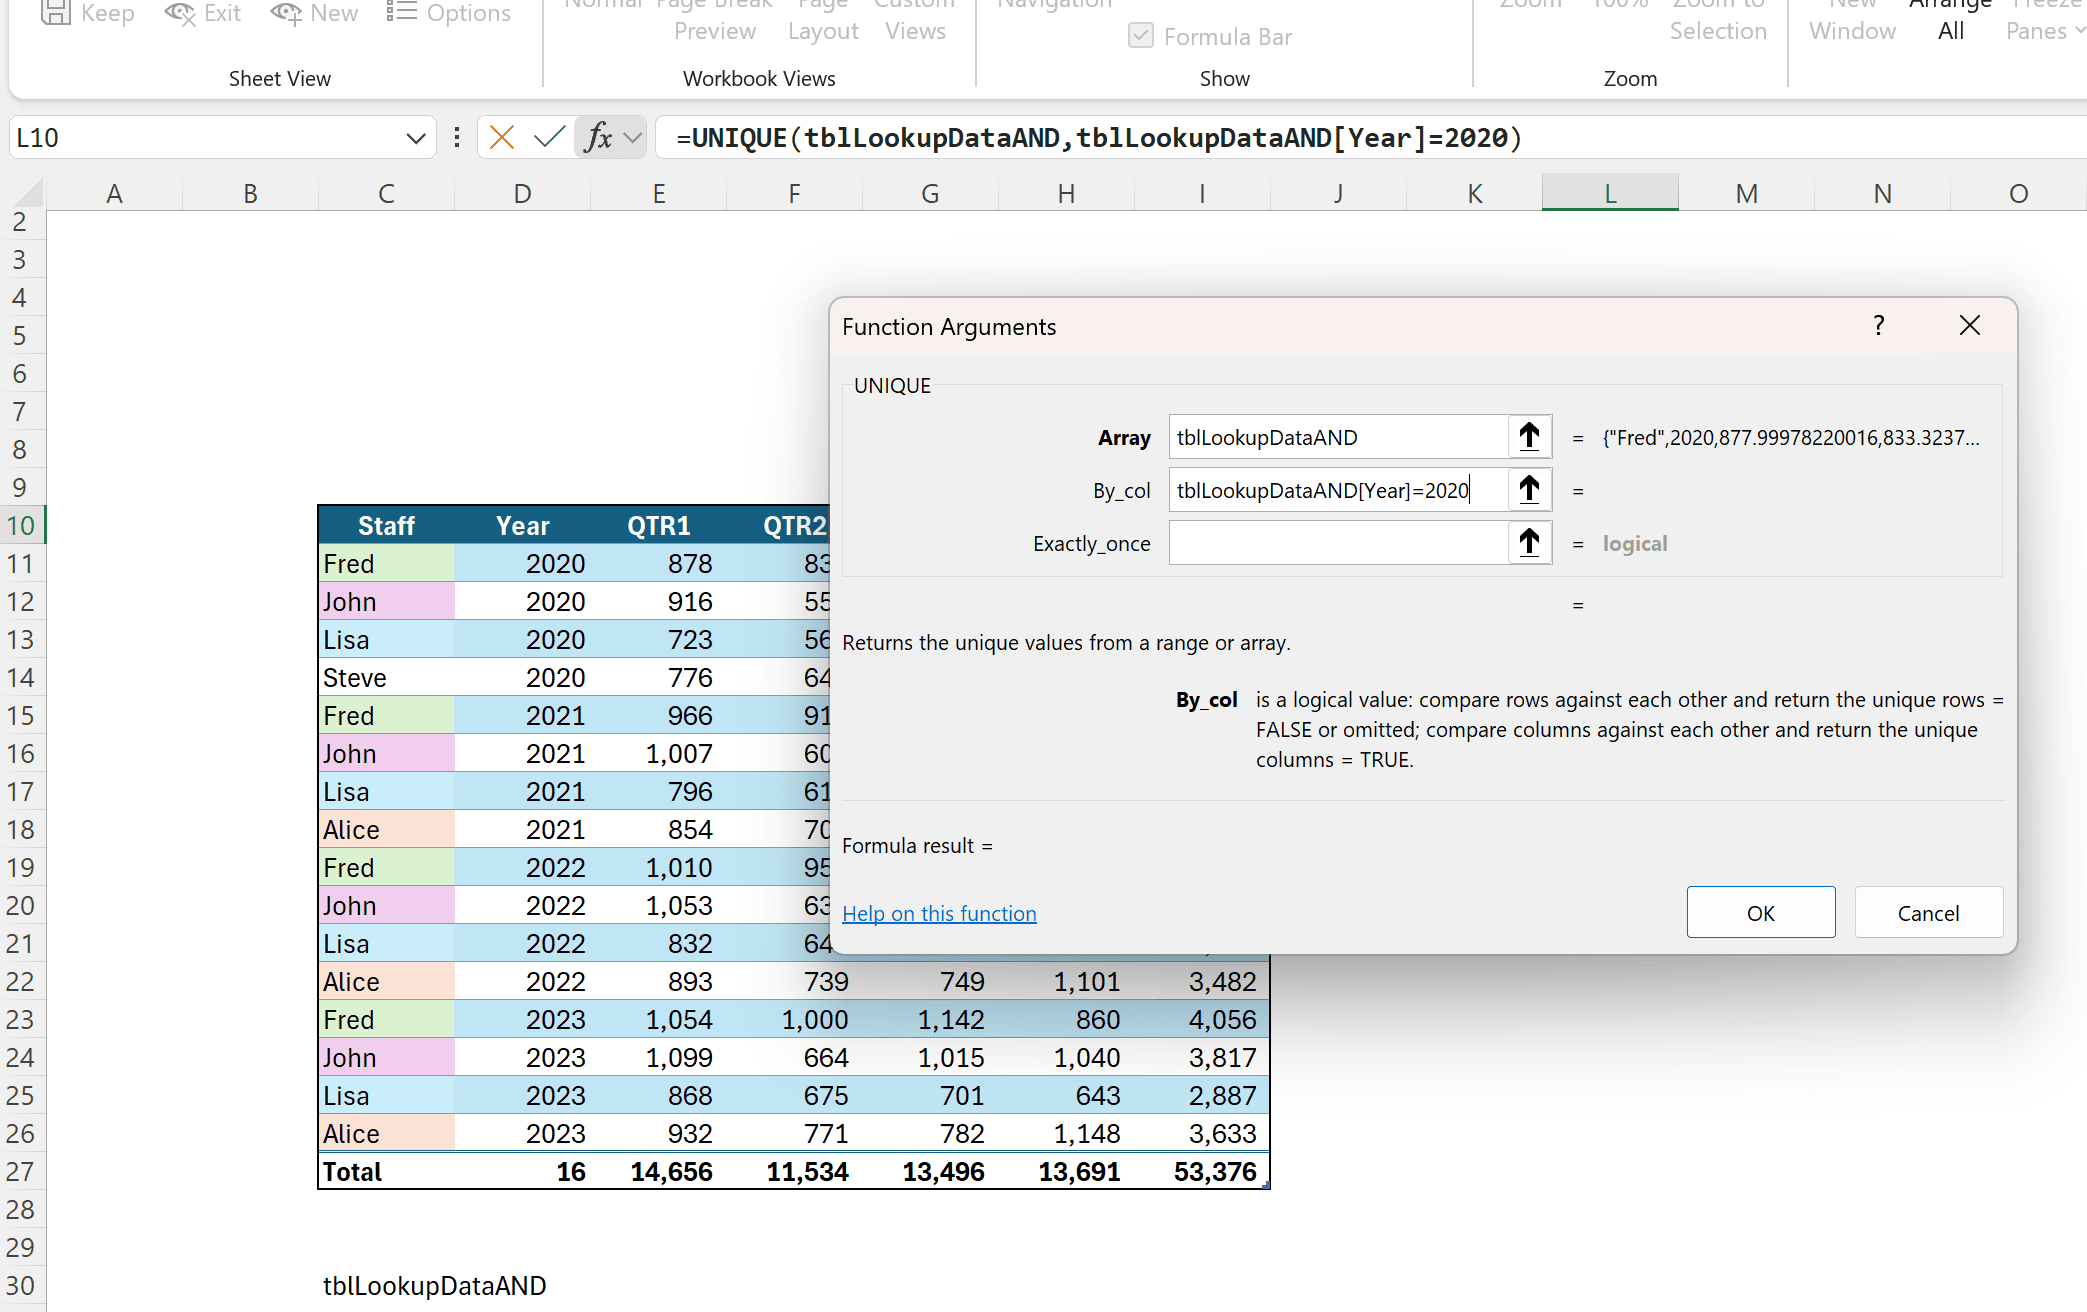Image resolution: width=2087 pixels, height=1312 pixels.
Task: Click the Keep sheet view icon
Action: [56, 13]
